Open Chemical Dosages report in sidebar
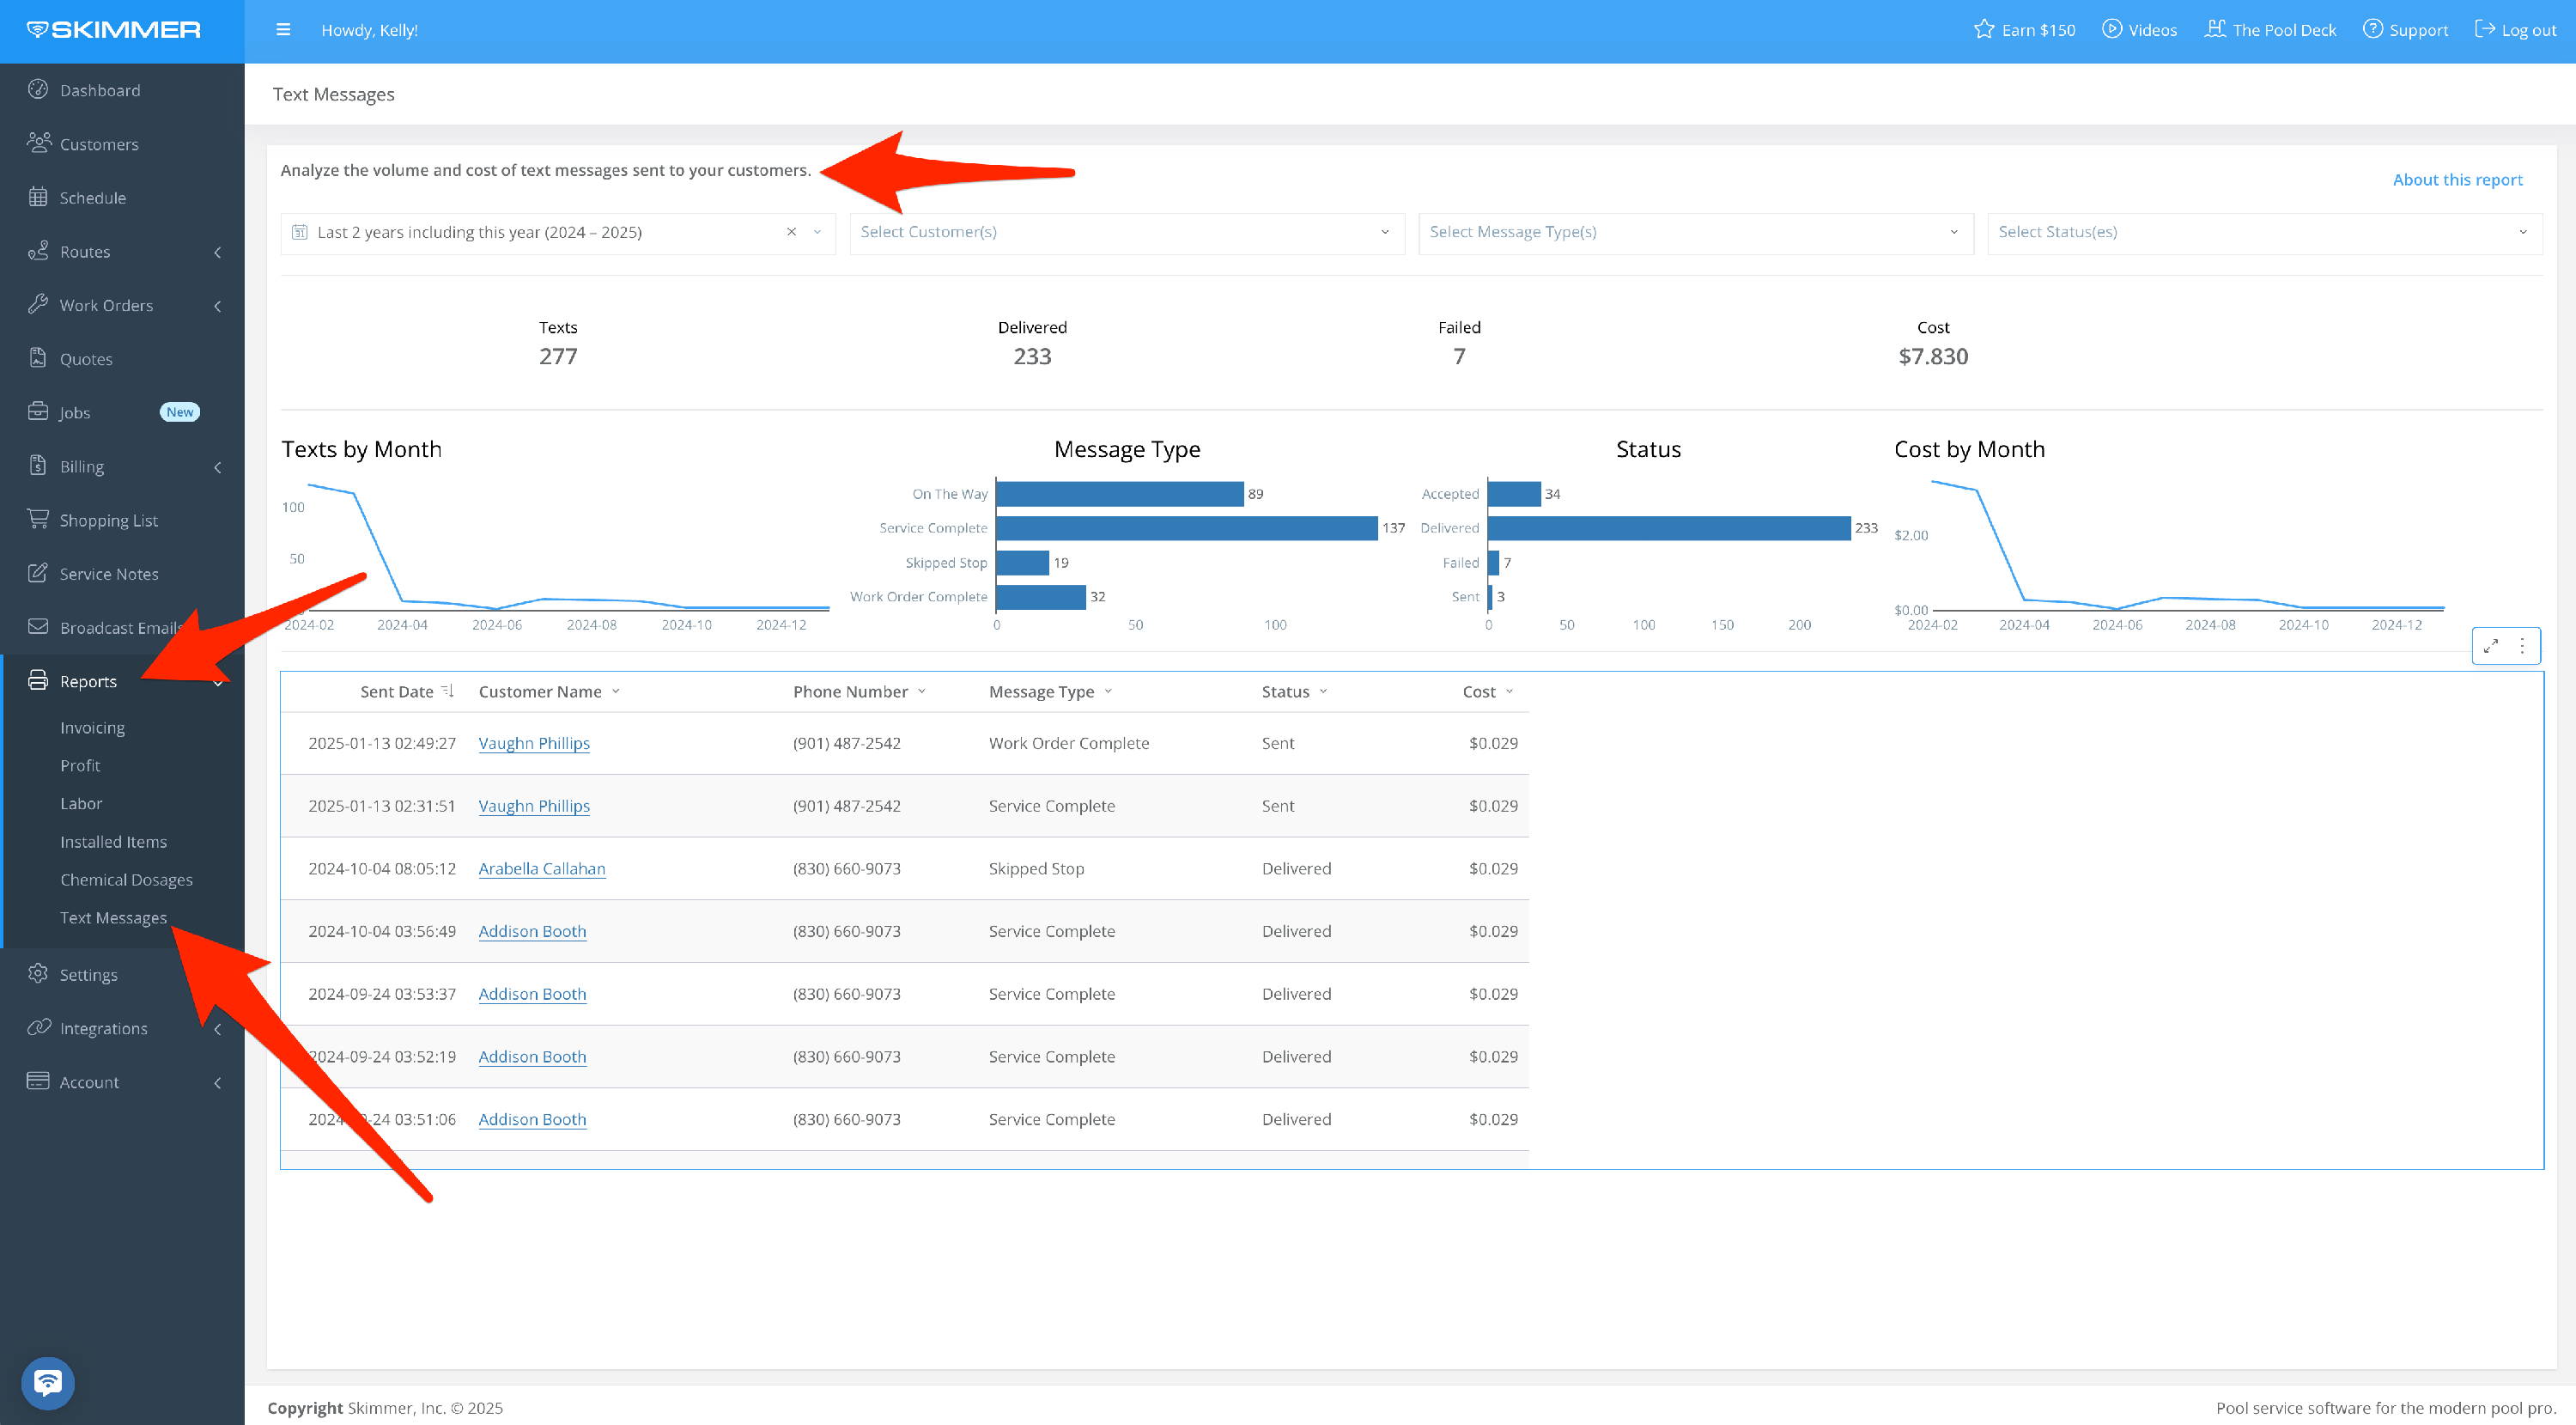Image resolution: width=2576 pixels, height=1425 pixels. point(126,880)
